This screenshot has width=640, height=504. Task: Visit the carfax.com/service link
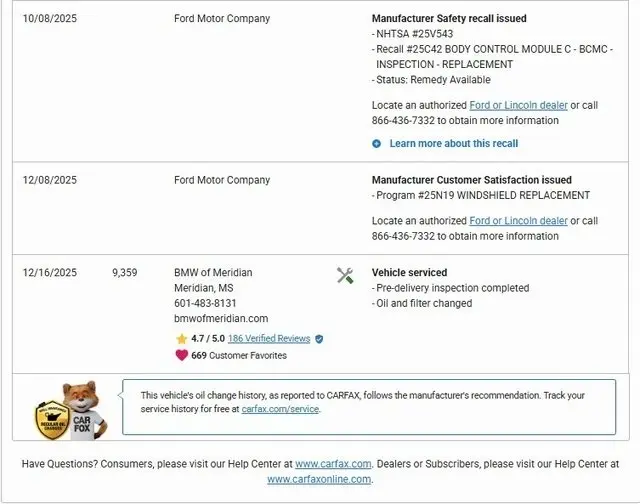point(281,409)
